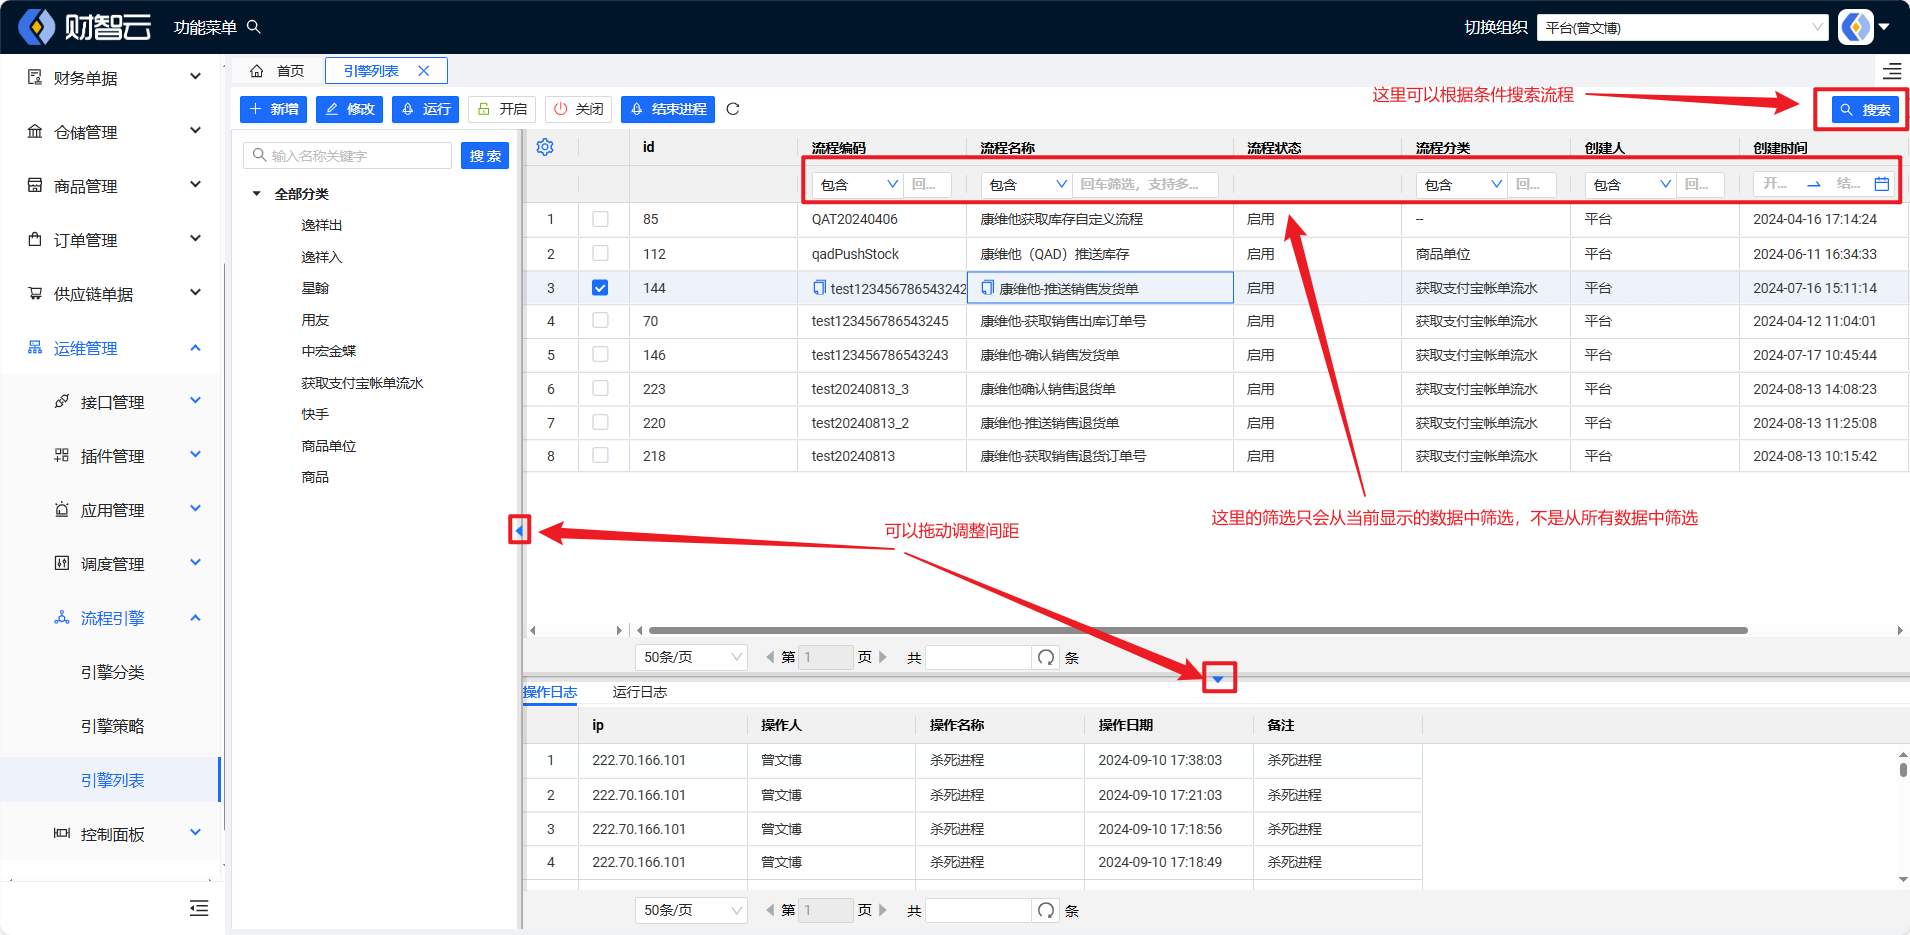
Task: Click the down arrow to collapse log panel
Action: pos(1218,679)
